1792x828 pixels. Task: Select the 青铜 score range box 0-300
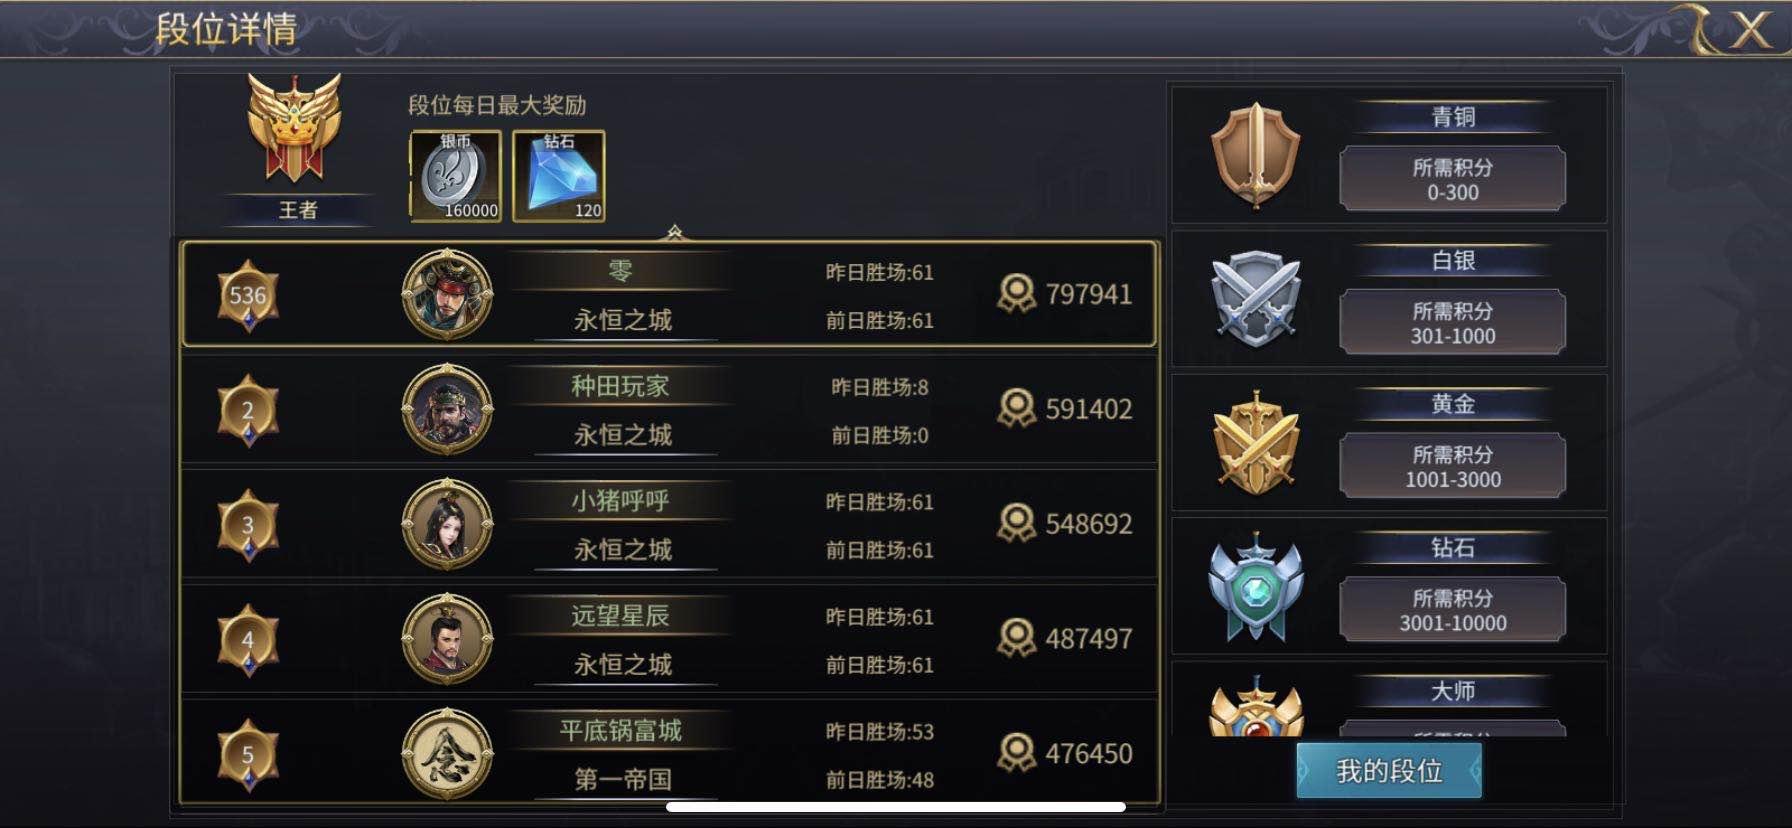[1452, 179]
